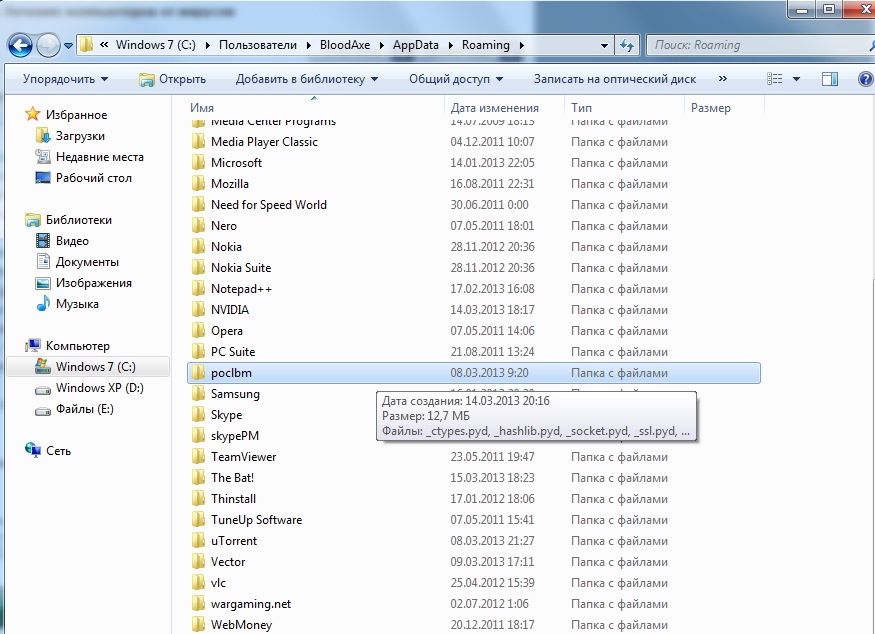Change the view with the view icon
Image resolution: width=875 pixels, height=634 pixels.
coord(775,79)
